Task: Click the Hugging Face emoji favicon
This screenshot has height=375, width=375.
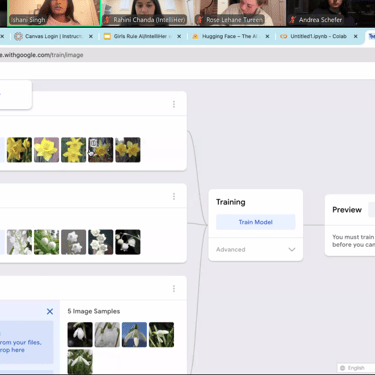Action: (x=195, y=36)
